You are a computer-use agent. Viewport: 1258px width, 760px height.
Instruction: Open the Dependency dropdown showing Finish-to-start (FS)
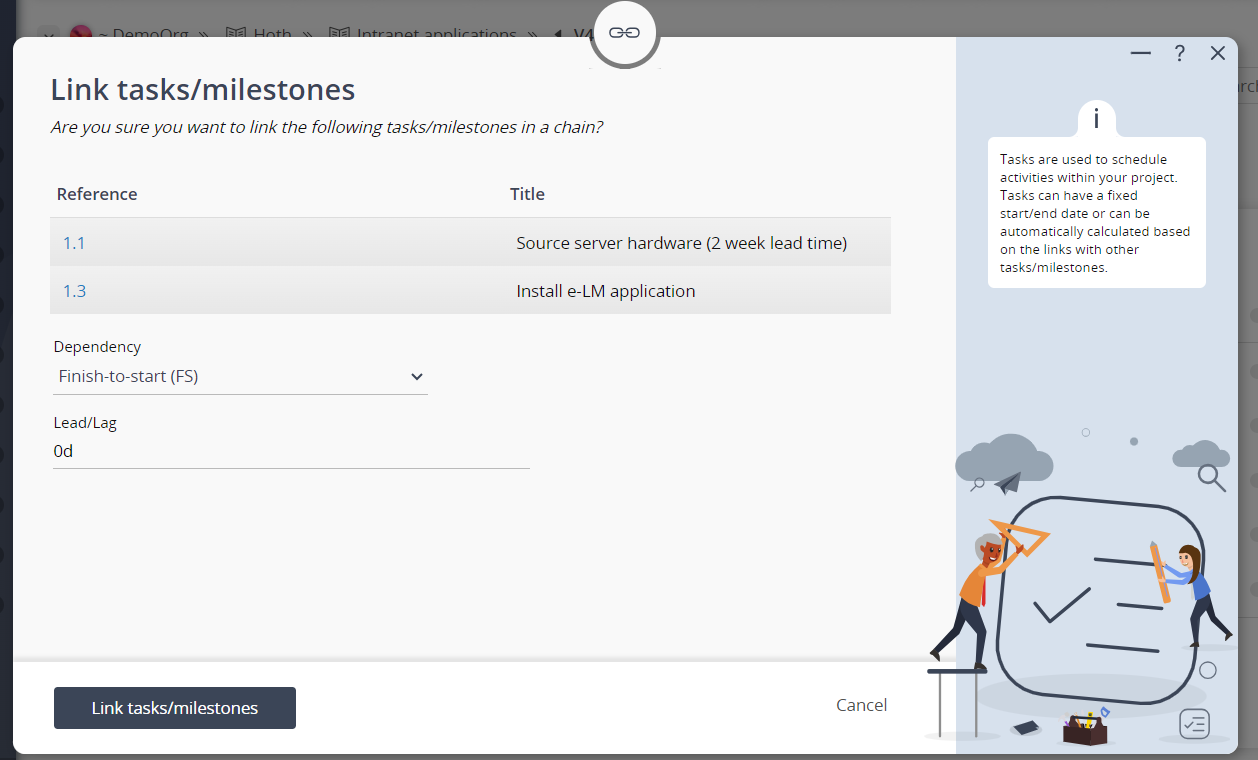[240, 377]
